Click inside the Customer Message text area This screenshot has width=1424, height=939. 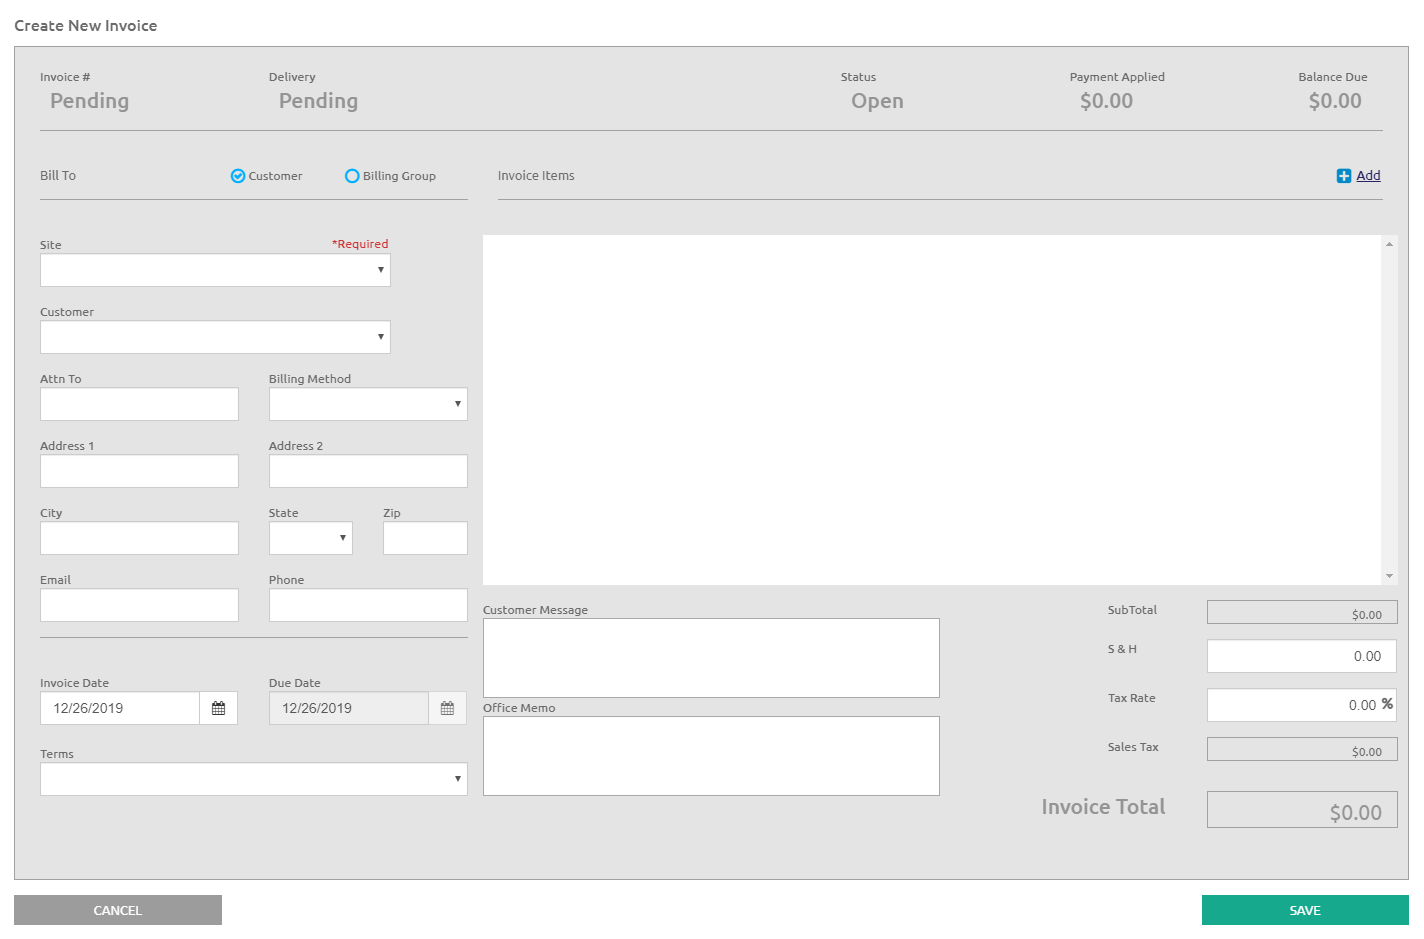coord(710,657)
